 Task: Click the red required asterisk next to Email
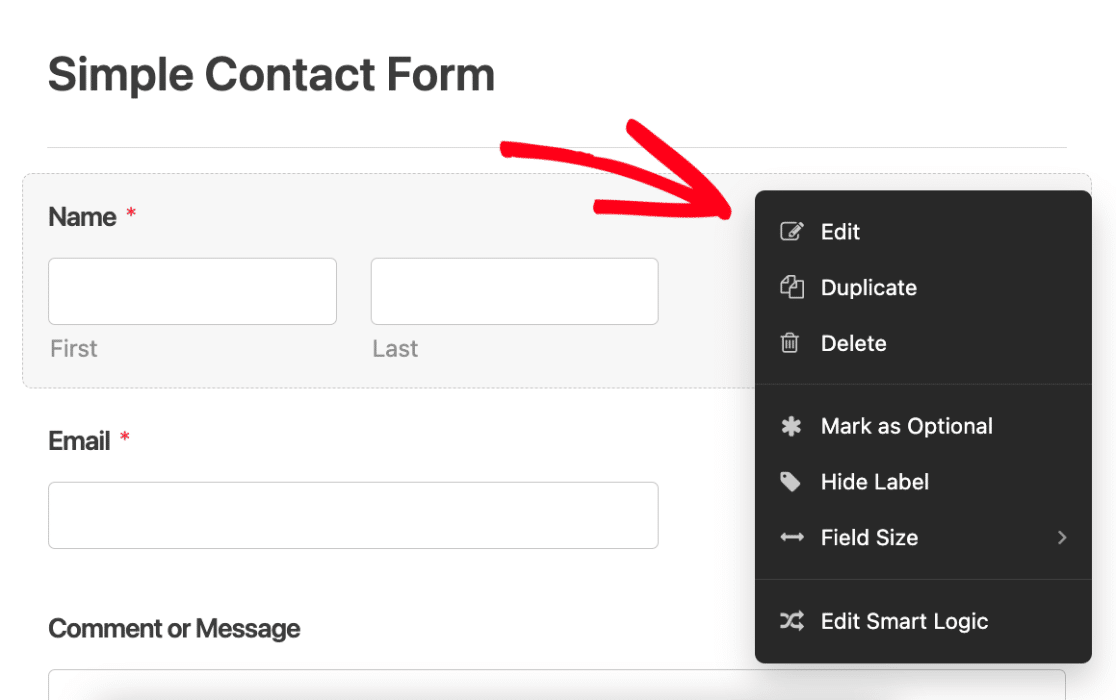coord(124,436)
